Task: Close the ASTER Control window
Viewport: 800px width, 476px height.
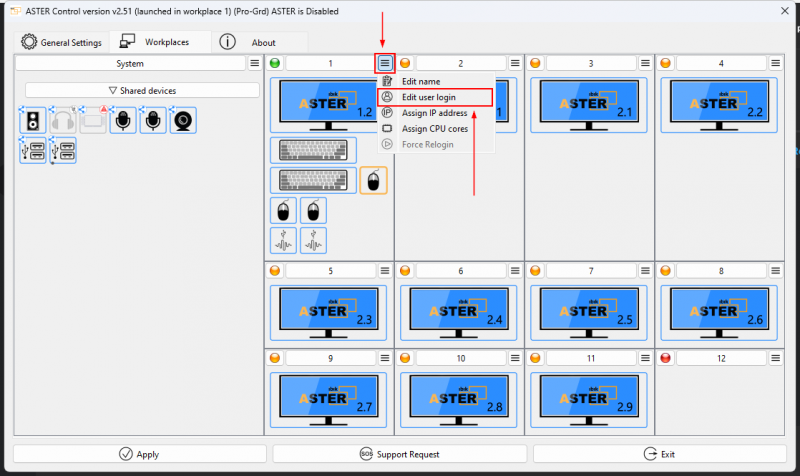Action: coord(785,11)
